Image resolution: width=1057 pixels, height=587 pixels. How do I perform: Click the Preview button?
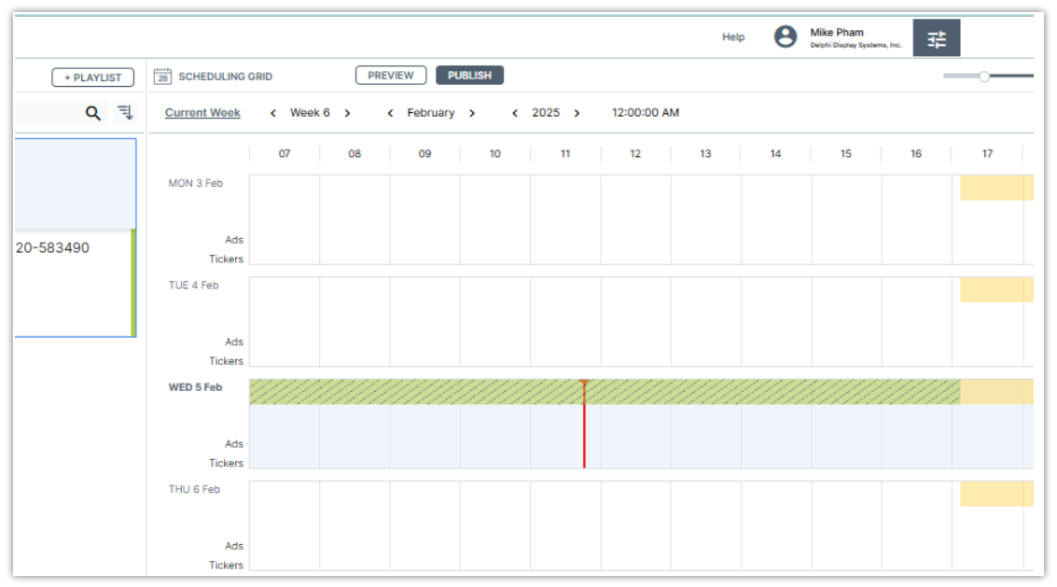click(x=391, y=76)
